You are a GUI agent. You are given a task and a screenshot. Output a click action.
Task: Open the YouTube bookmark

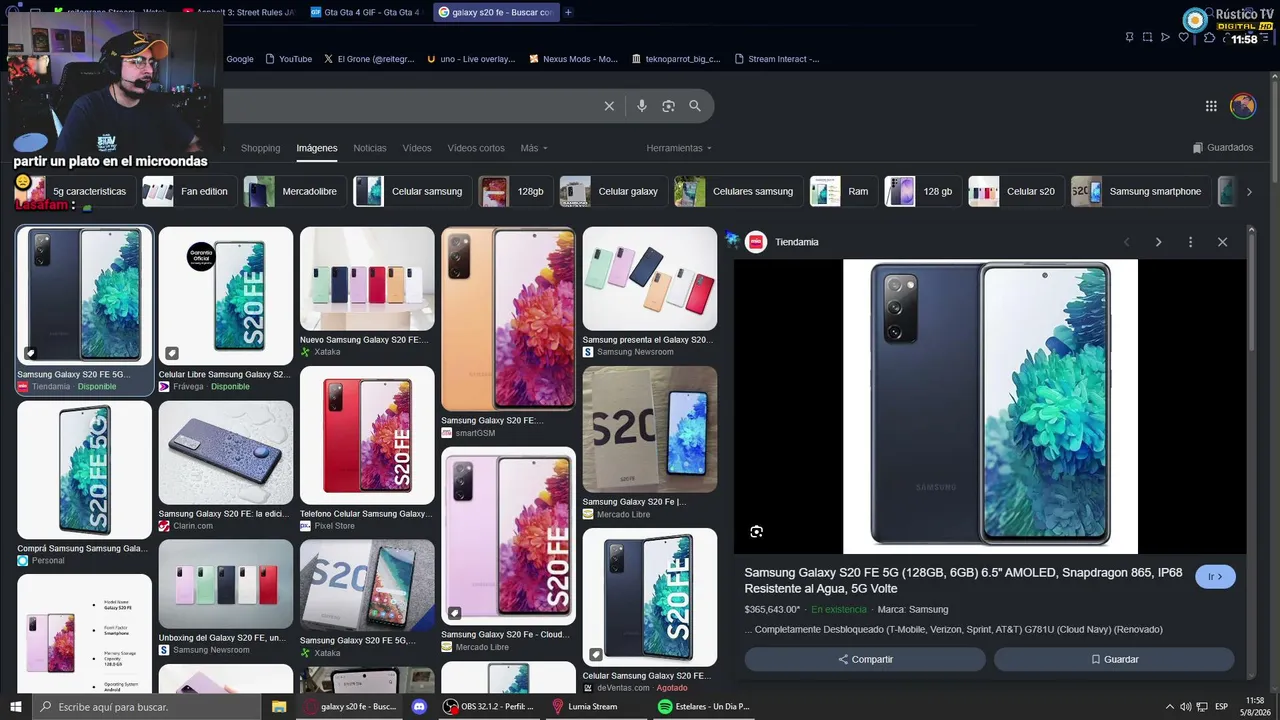[x=289, y=59]
